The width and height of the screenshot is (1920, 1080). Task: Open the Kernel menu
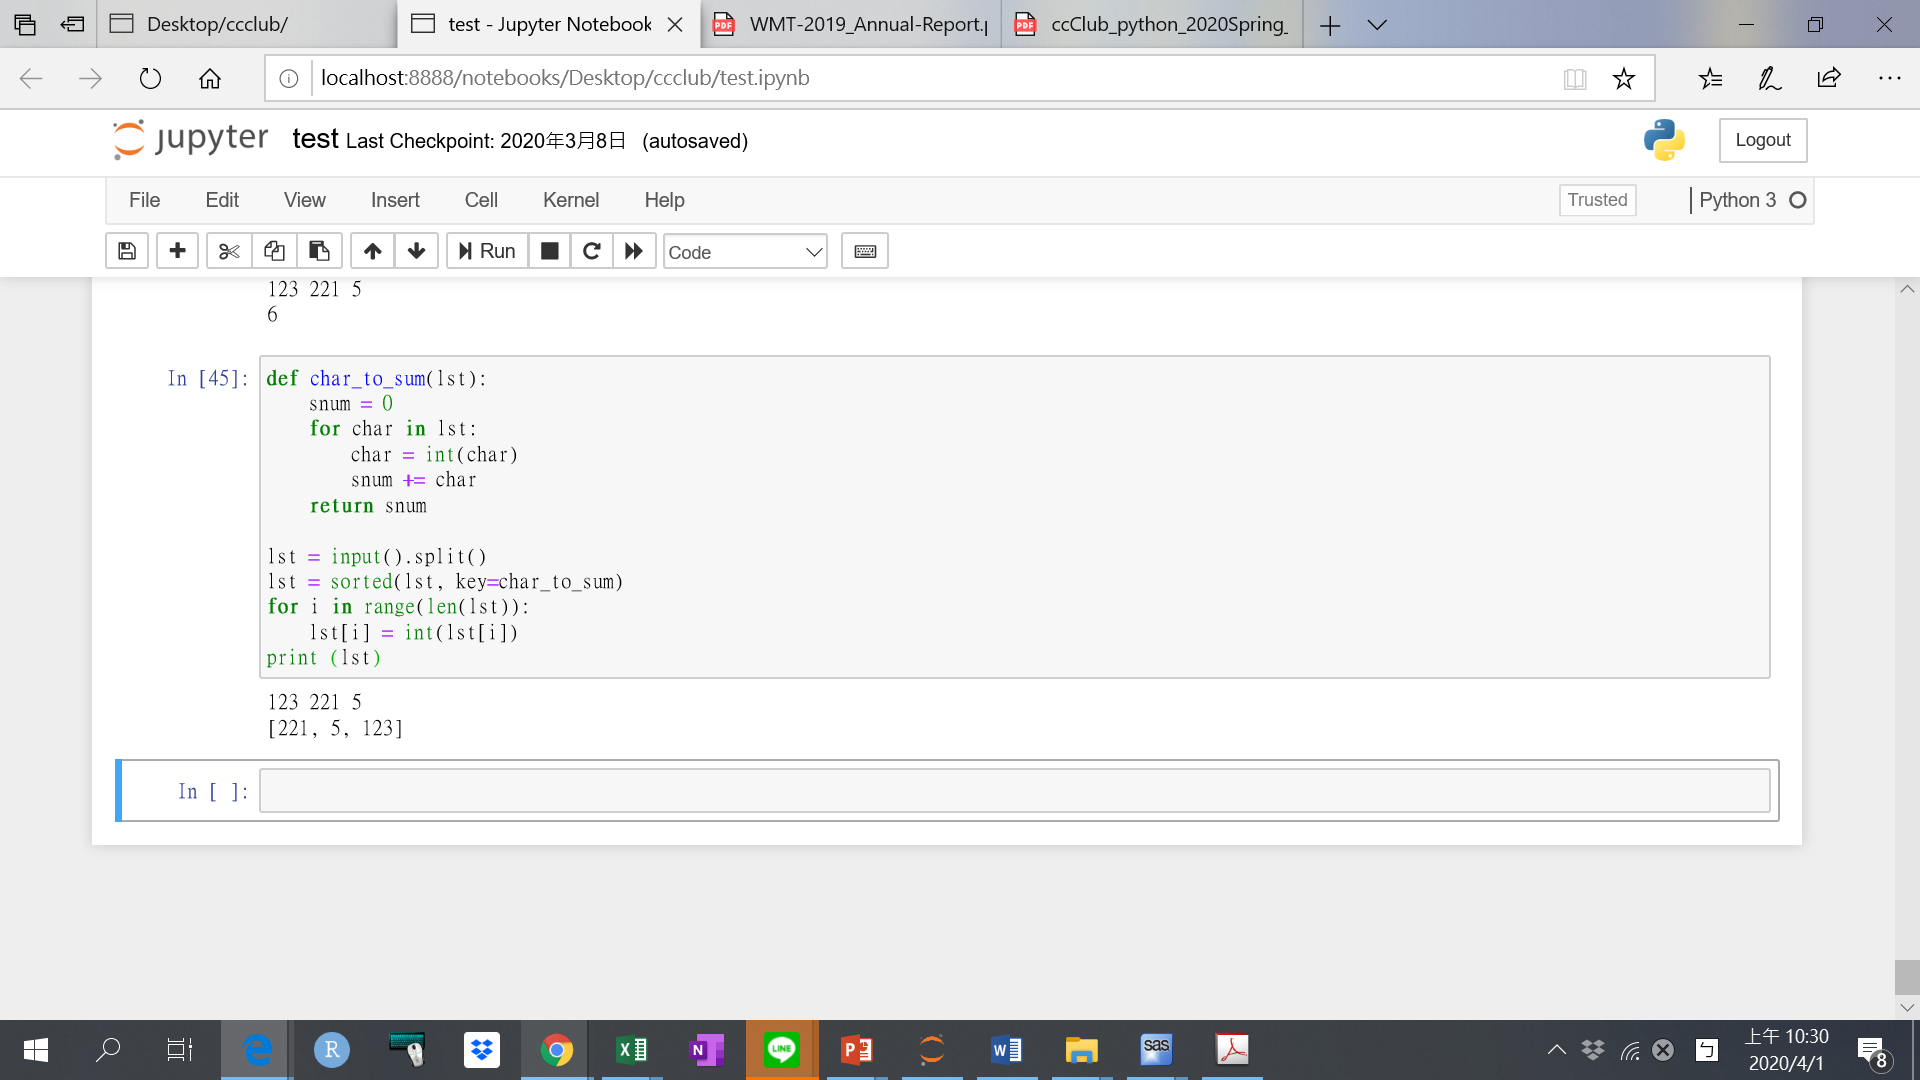pyautogui.click(x=571, y=200)
